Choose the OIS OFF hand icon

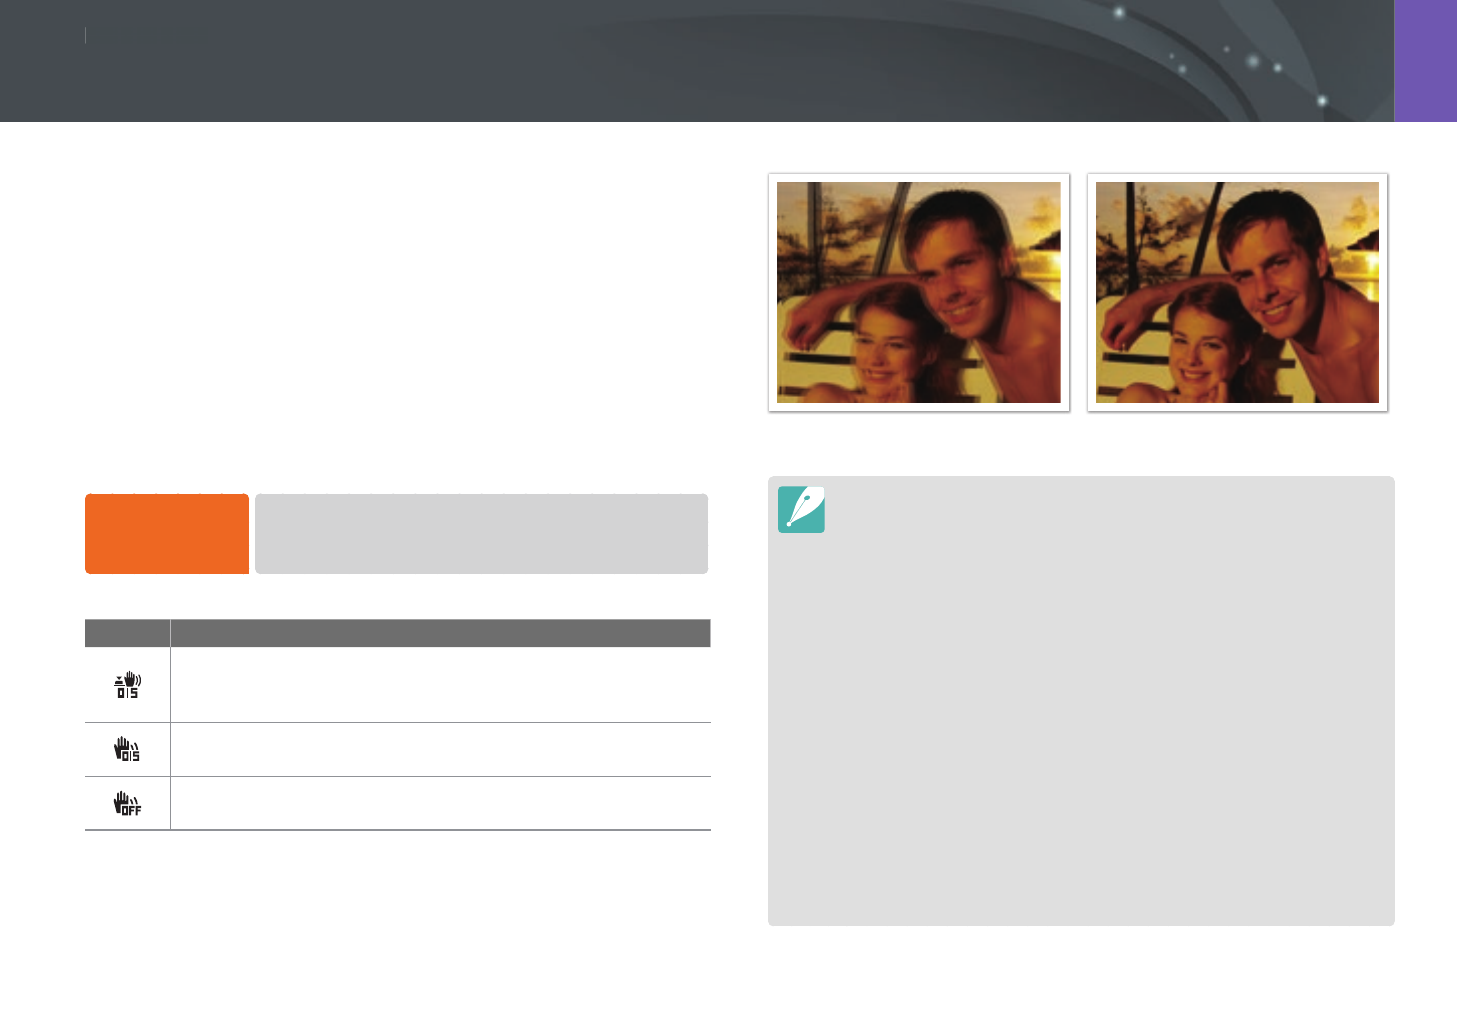click(x=127, y=803)
